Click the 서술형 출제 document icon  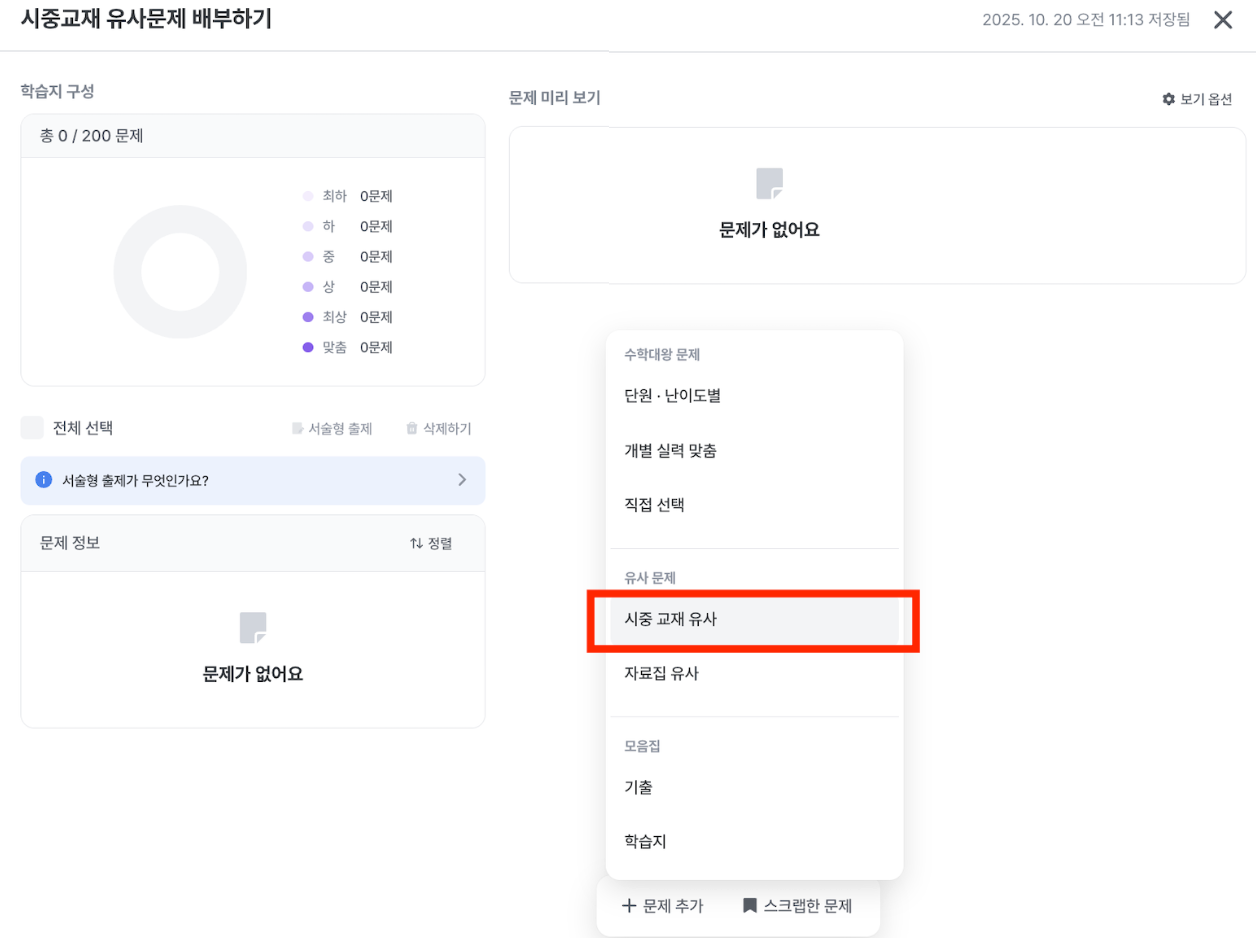[x=298, y=427]
